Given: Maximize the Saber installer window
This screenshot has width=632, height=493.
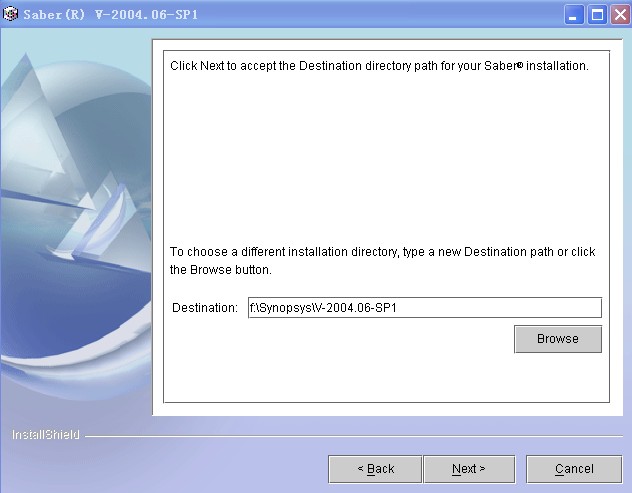Looking at the screenshot, I should point(597,15).
